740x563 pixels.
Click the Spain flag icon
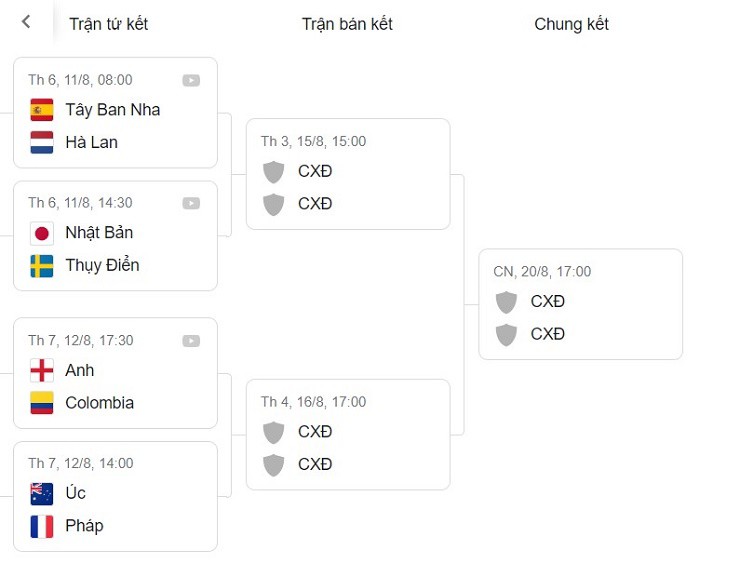coord(42,110)
